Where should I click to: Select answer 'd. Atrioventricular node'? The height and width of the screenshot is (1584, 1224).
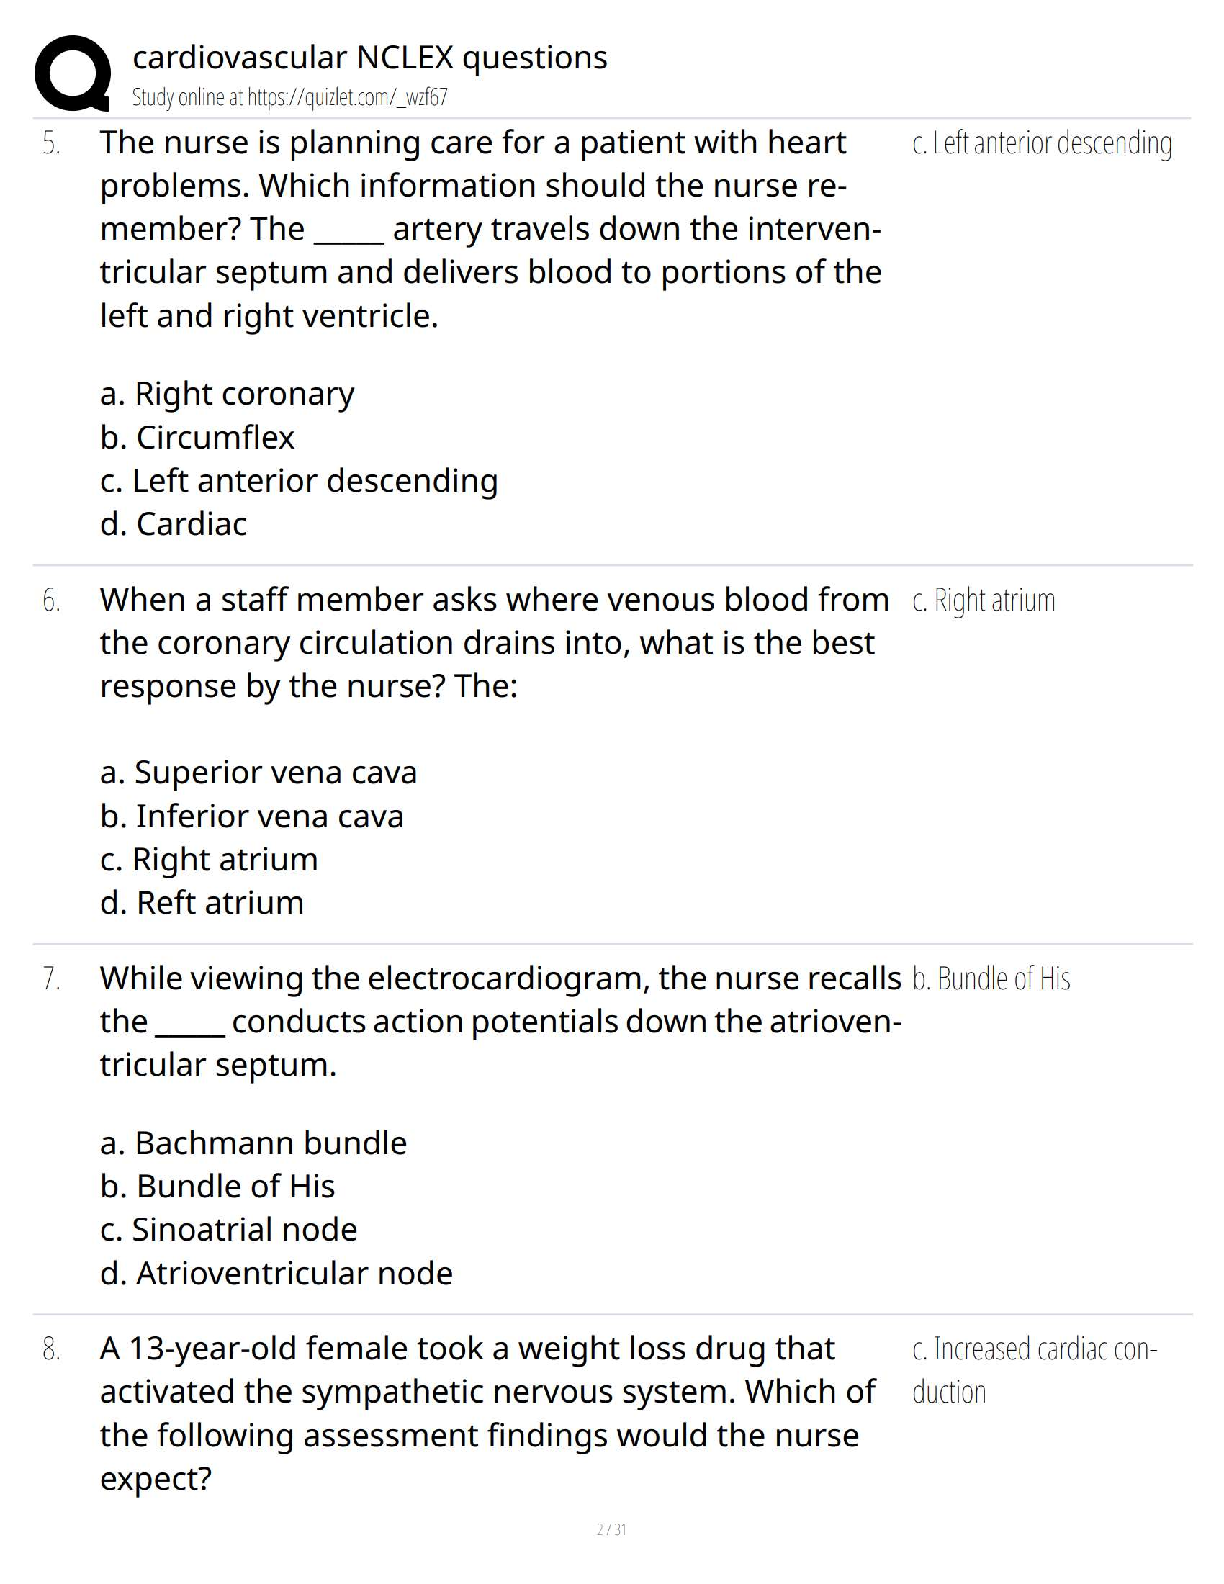click(x=276, y=1273)
